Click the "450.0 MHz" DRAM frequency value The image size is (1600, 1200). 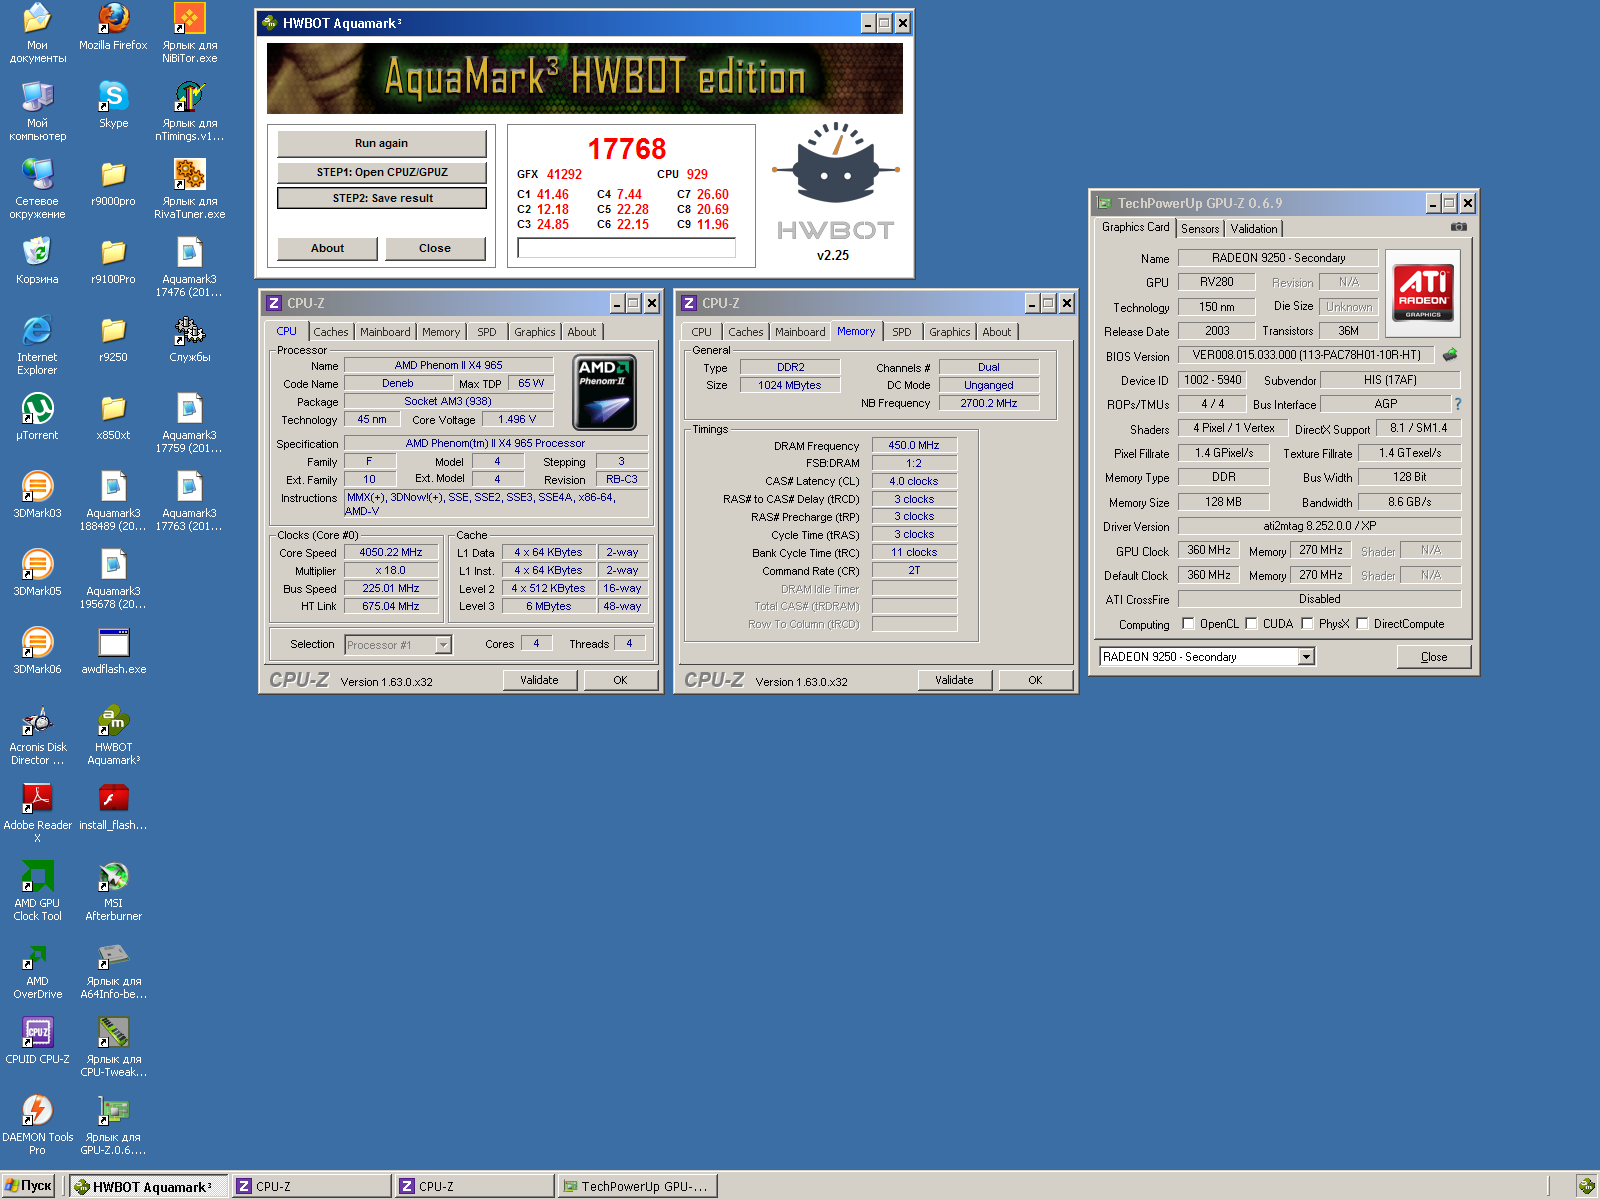914,445
